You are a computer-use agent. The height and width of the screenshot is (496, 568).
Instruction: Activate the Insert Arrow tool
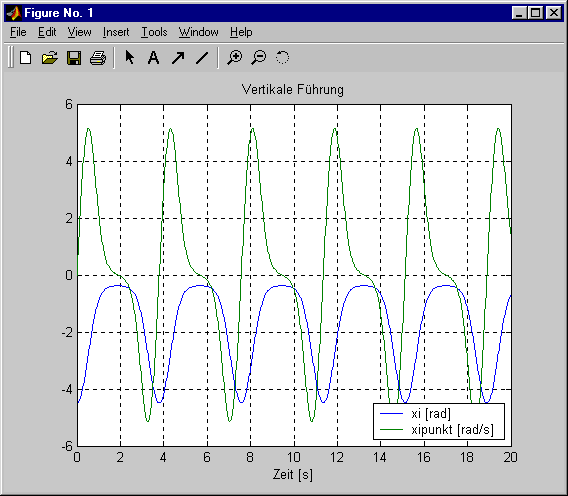coord(178,58)
